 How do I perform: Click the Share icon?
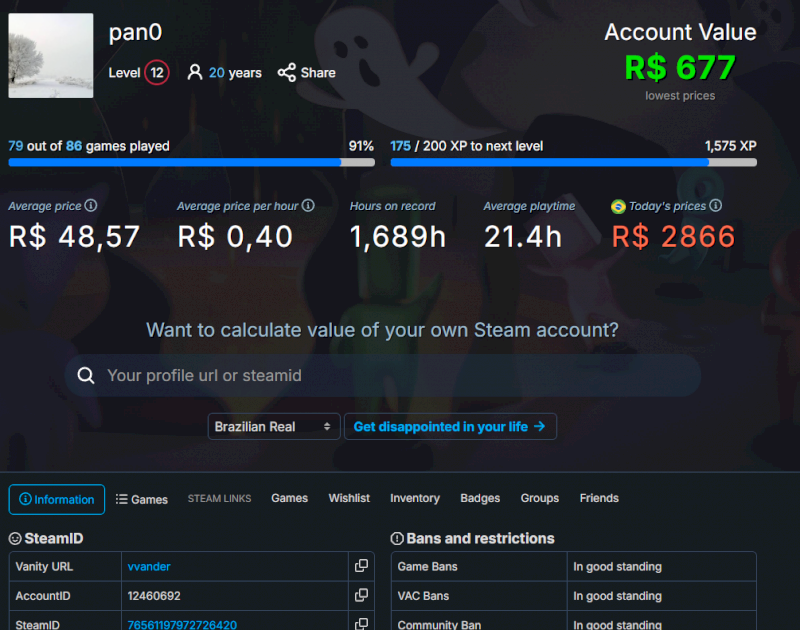pos(287,72)
